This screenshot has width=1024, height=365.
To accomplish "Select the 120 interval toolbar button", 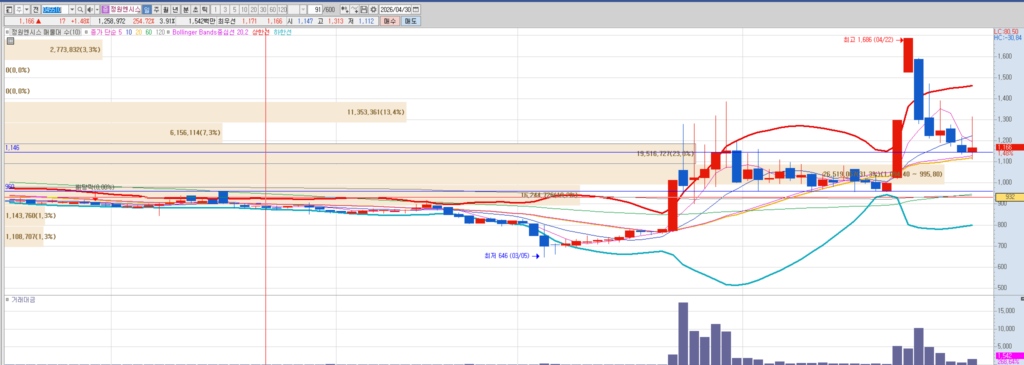I will (282, 10).
